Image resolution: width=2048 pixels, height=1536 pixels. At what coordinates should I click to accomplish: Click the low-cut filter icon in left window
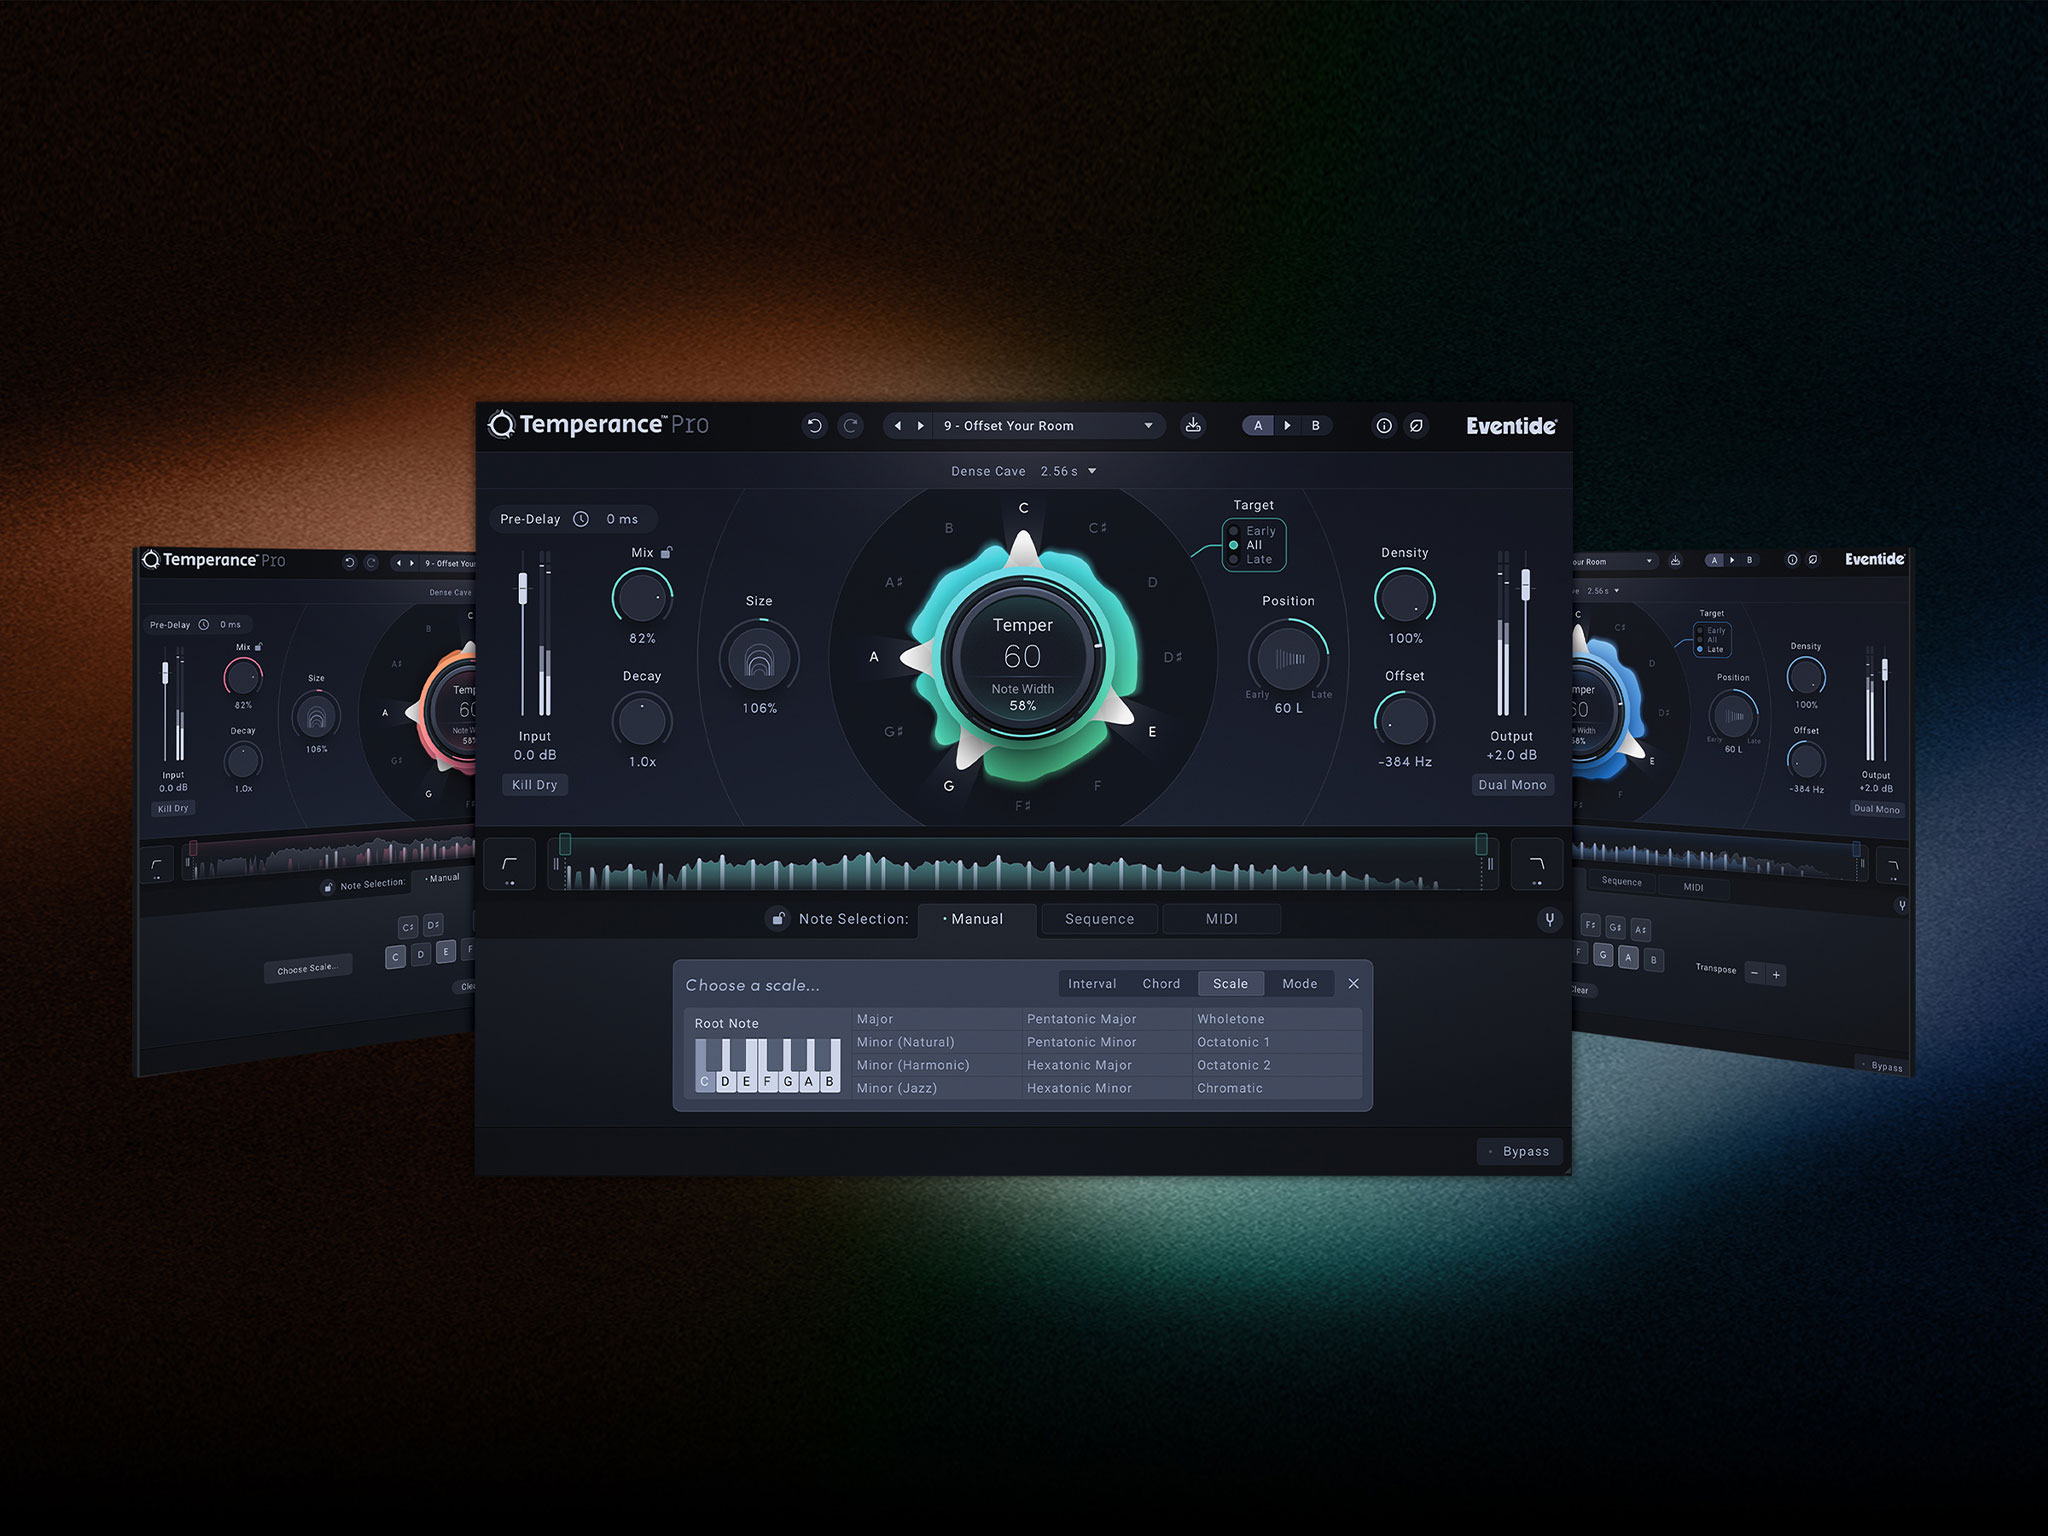coord(157,866)
